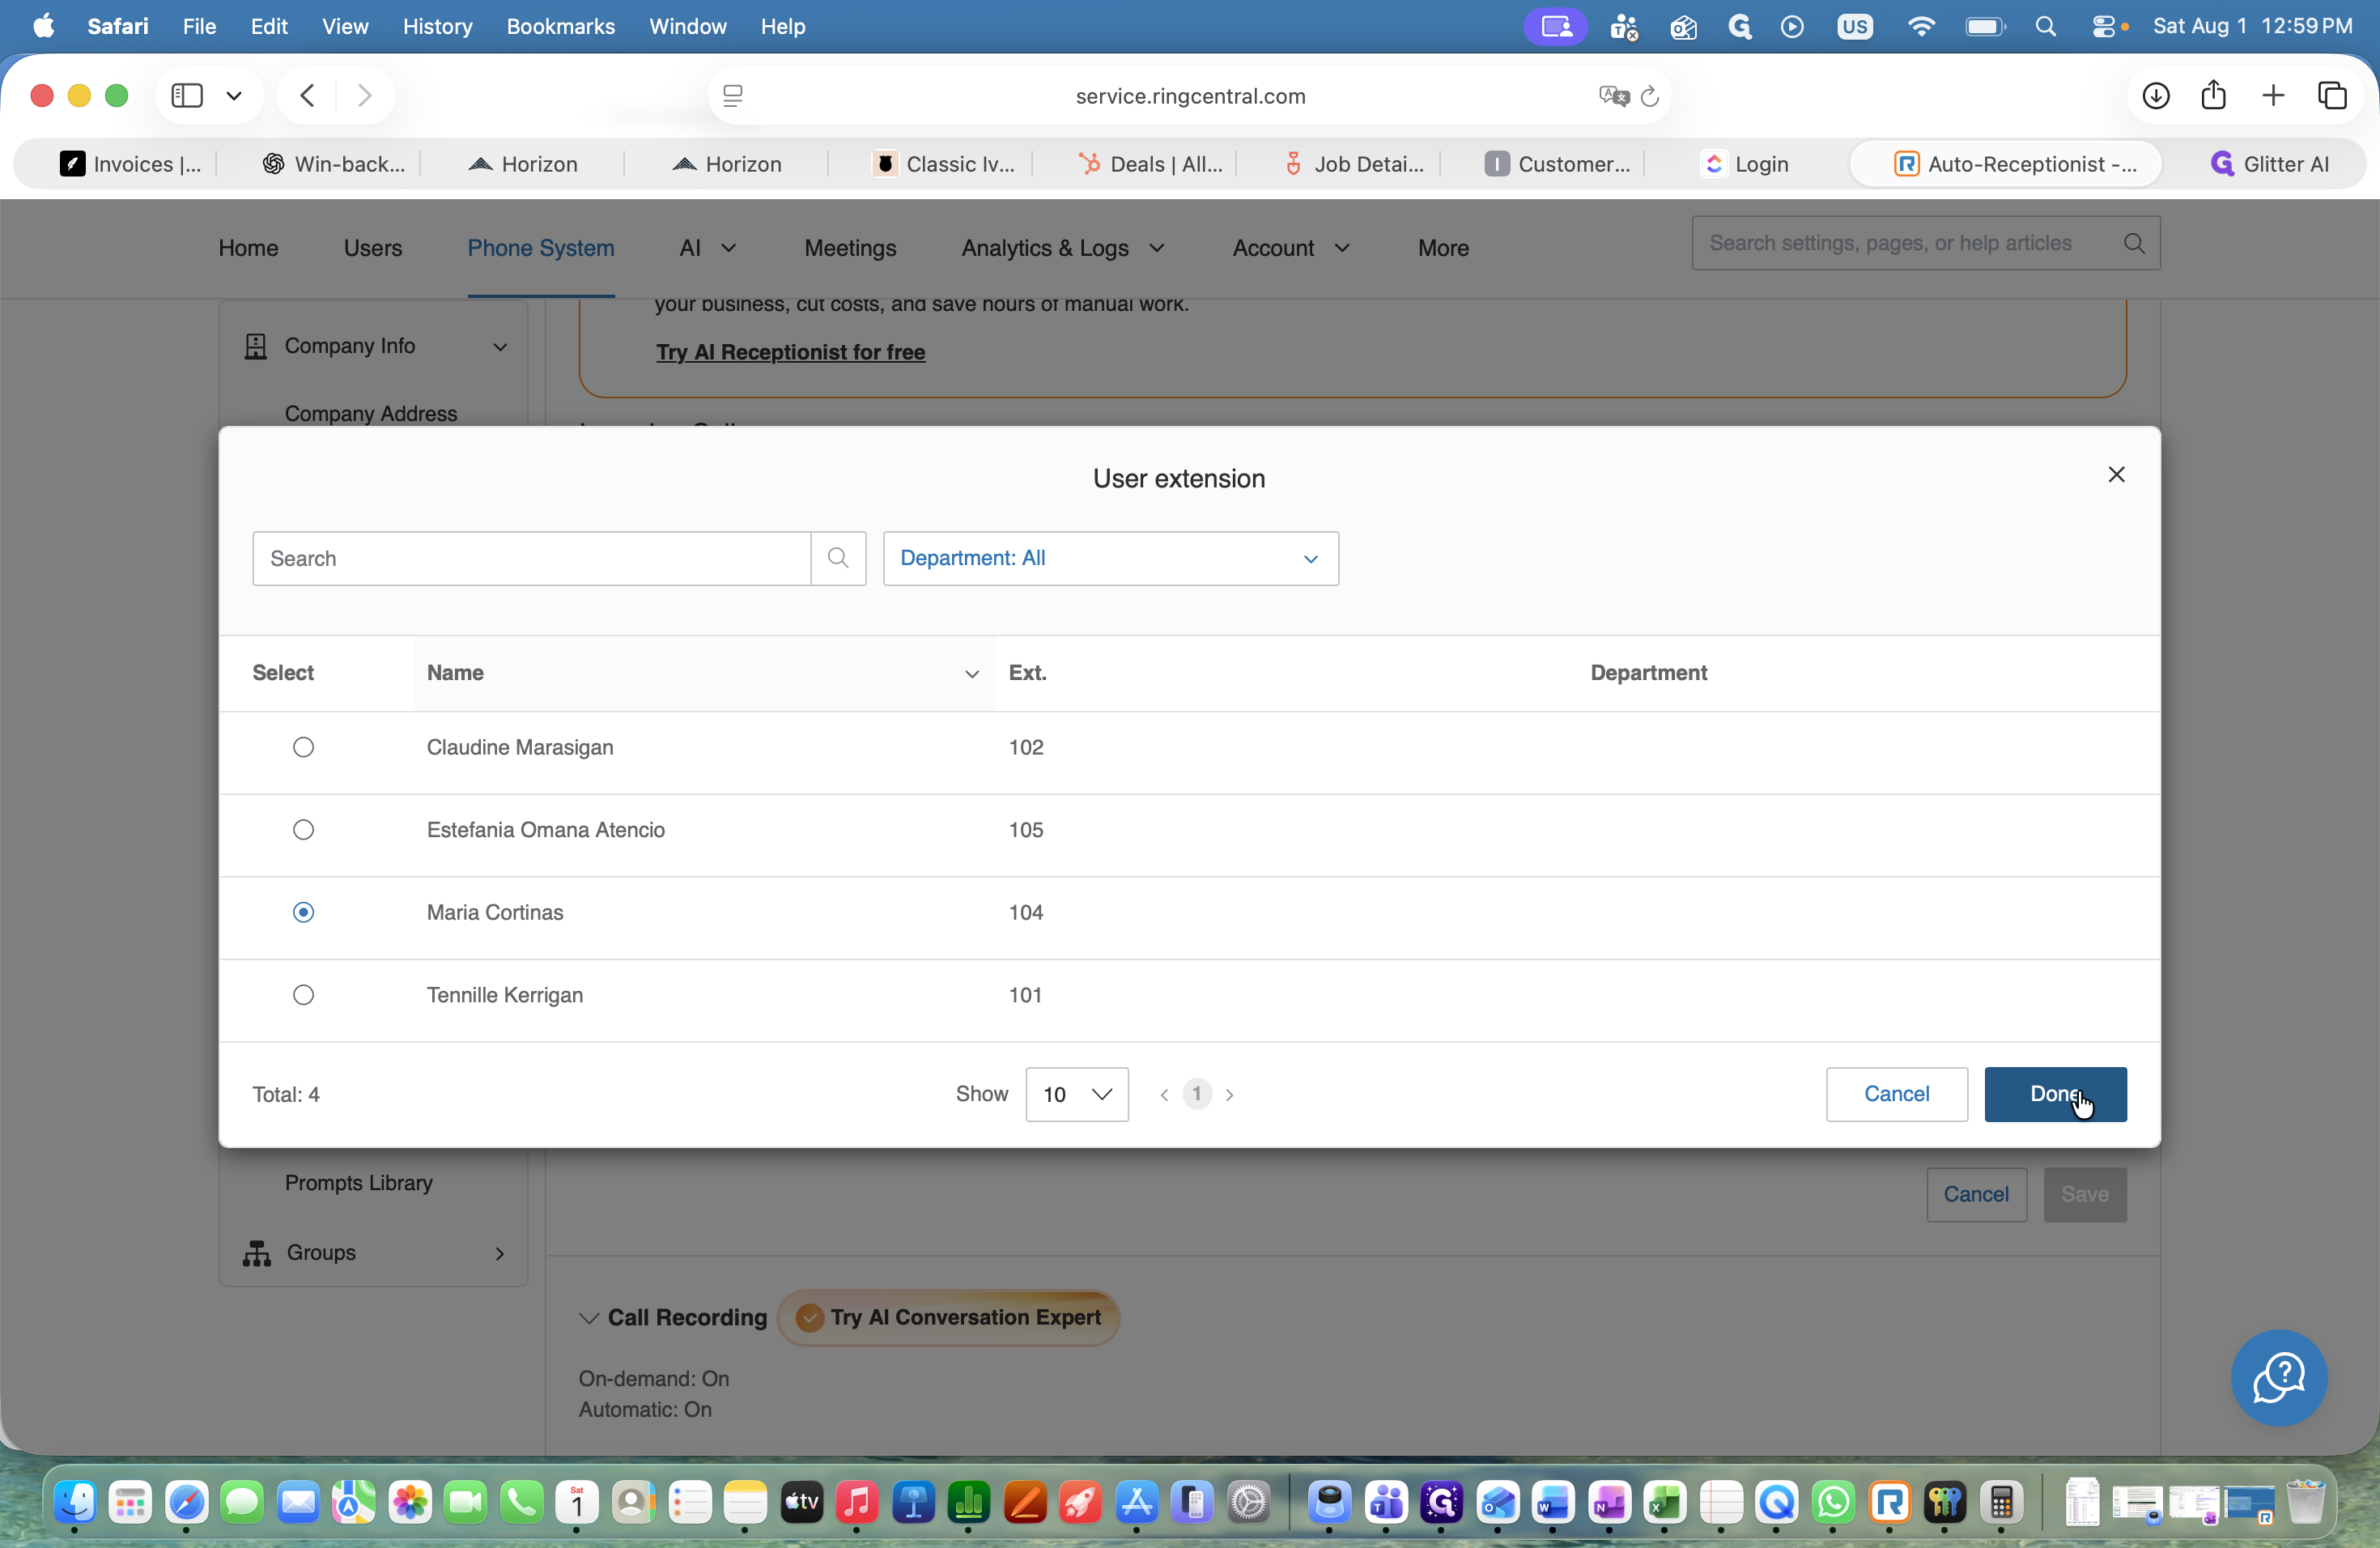Select the Maria Cortinas radio button
This screenshot has width=2380, height=1548.
tap(303, 912)
